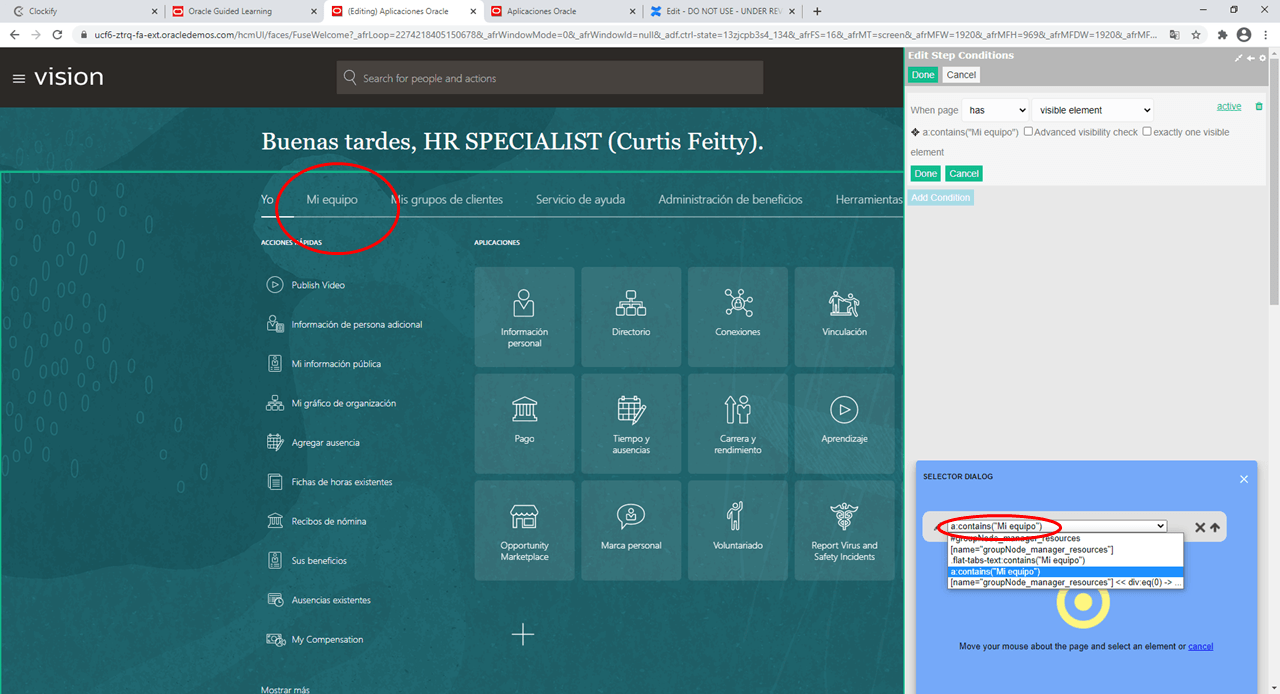Open the 'visible element' type dropdown
The height and width of the screenshot is (694, 1280).
click(x=1093, y=110)
